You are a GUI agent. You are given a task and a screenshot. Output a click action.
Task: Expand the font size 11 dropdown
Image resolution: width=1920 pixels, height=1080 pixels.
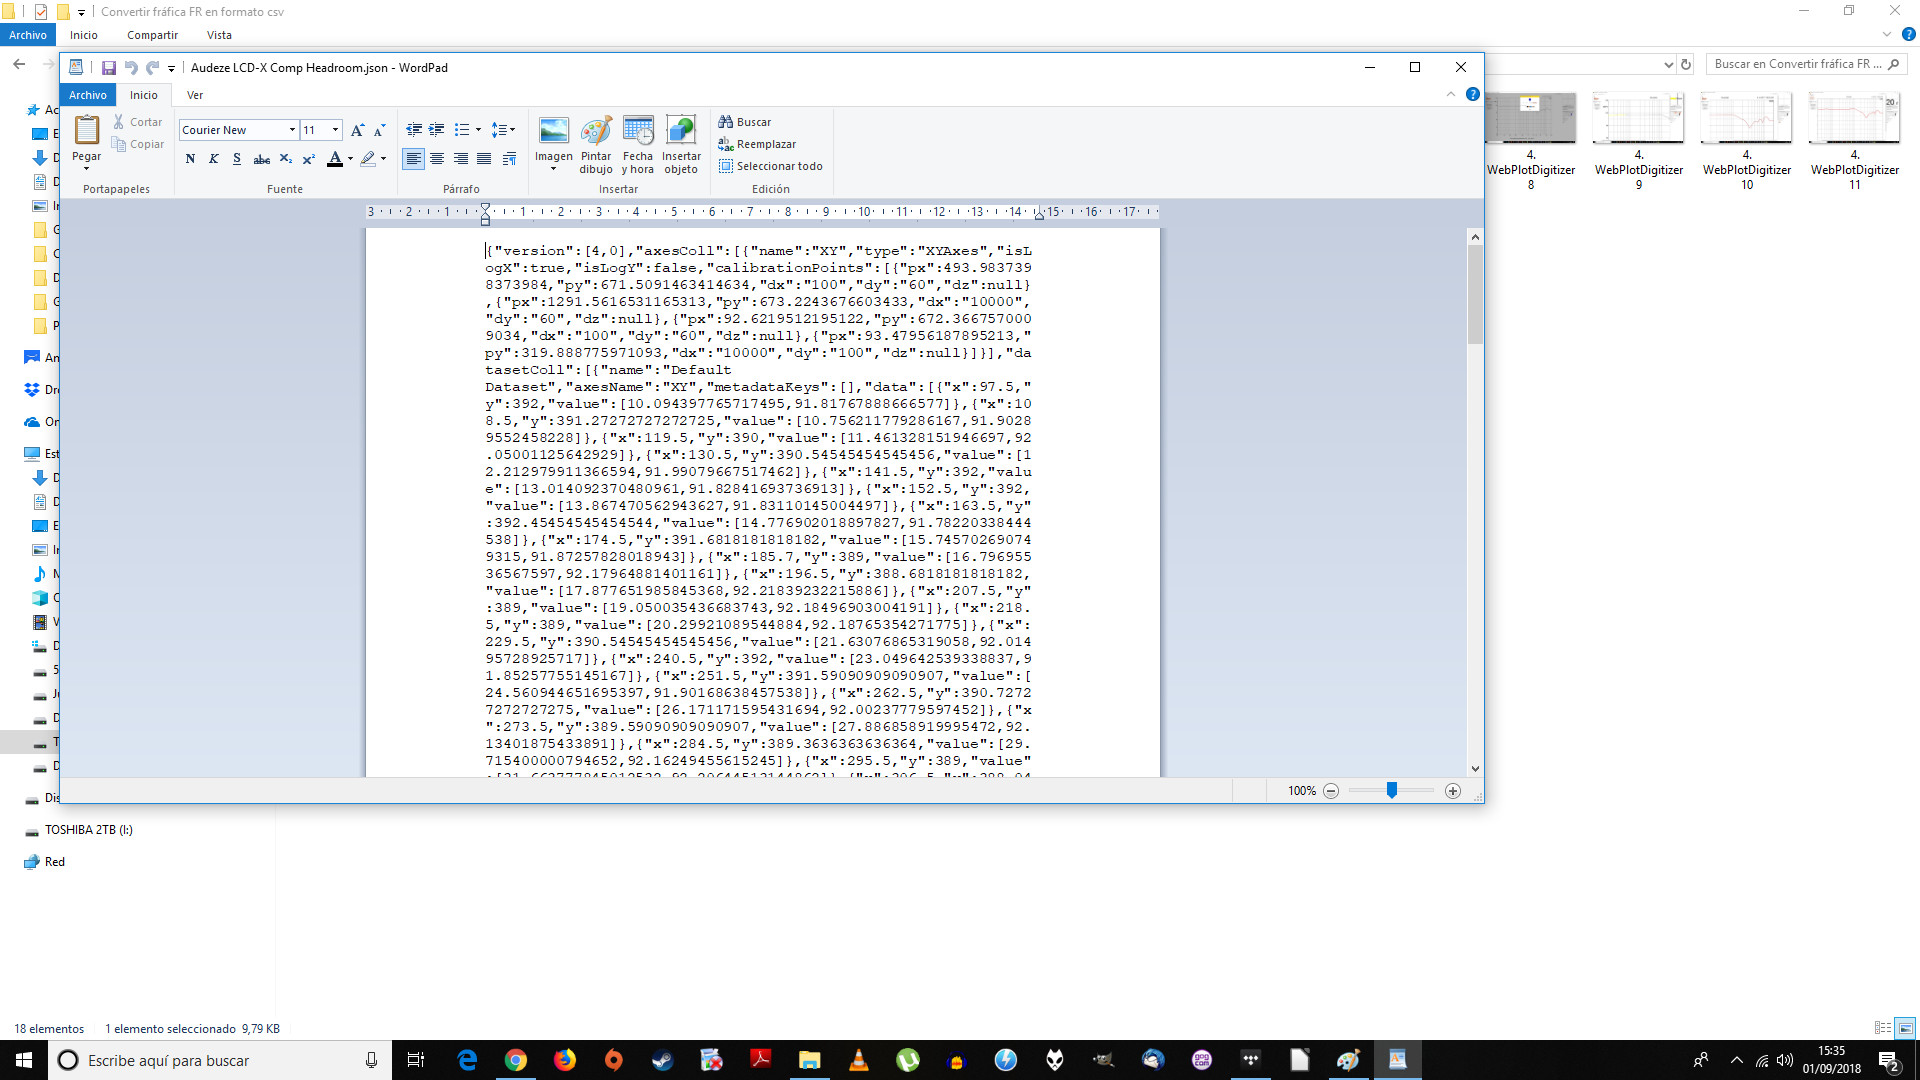335,130
